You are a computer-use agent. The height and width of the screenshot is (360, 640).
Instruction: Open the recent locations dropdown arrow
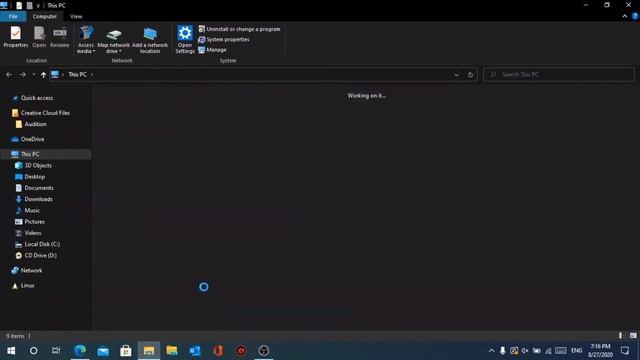point(33,75)
